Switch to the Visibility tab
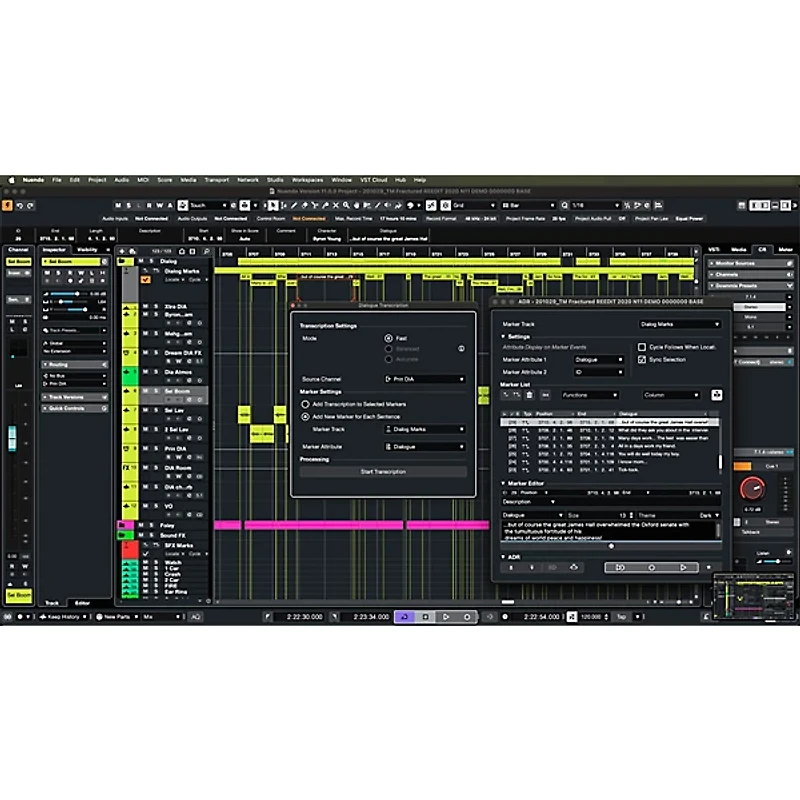Screen dimensions: 800x800 point(87,249)
